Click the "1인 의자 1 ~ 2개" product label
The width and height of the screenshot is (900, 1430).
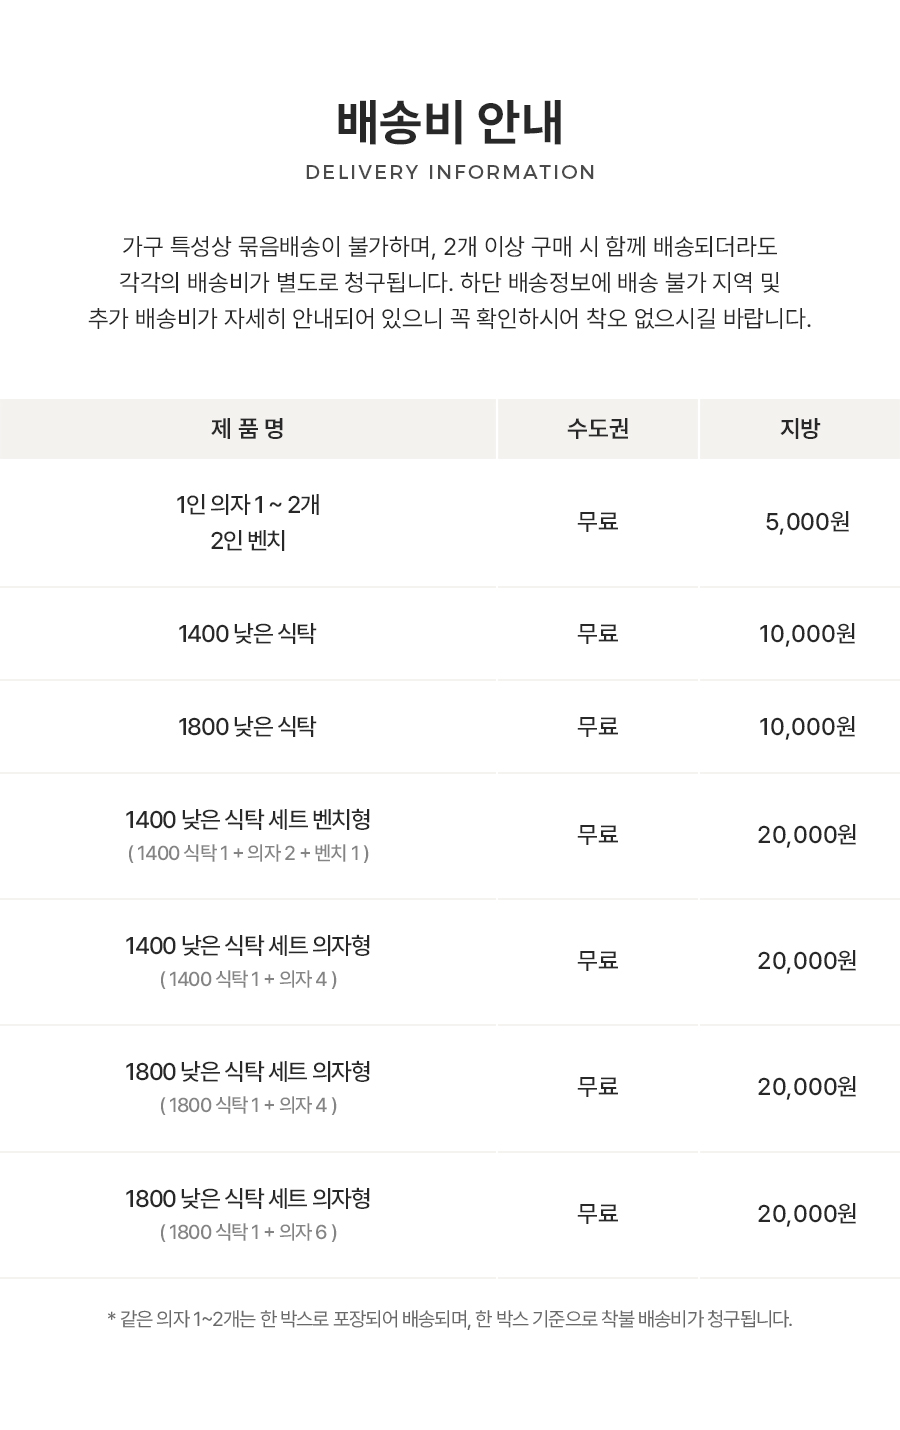pos(248,505)
